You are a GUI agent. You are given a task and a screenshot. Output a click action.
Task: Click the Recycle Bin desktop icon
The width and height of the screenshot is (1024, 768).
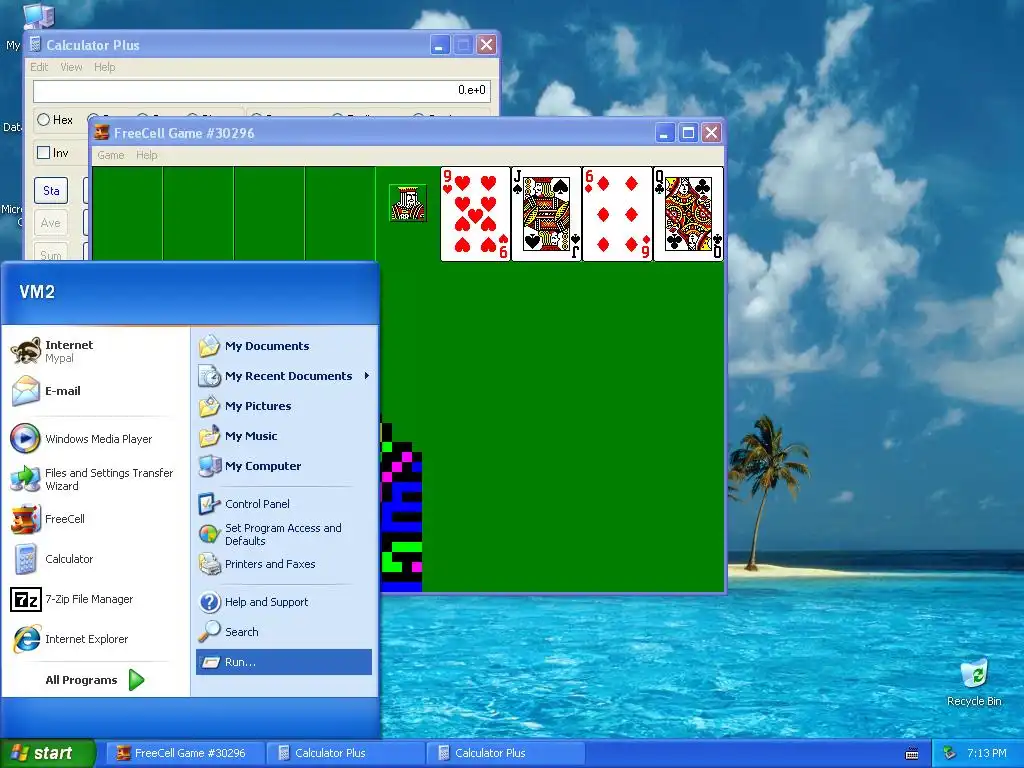click(x=974, y=682)
